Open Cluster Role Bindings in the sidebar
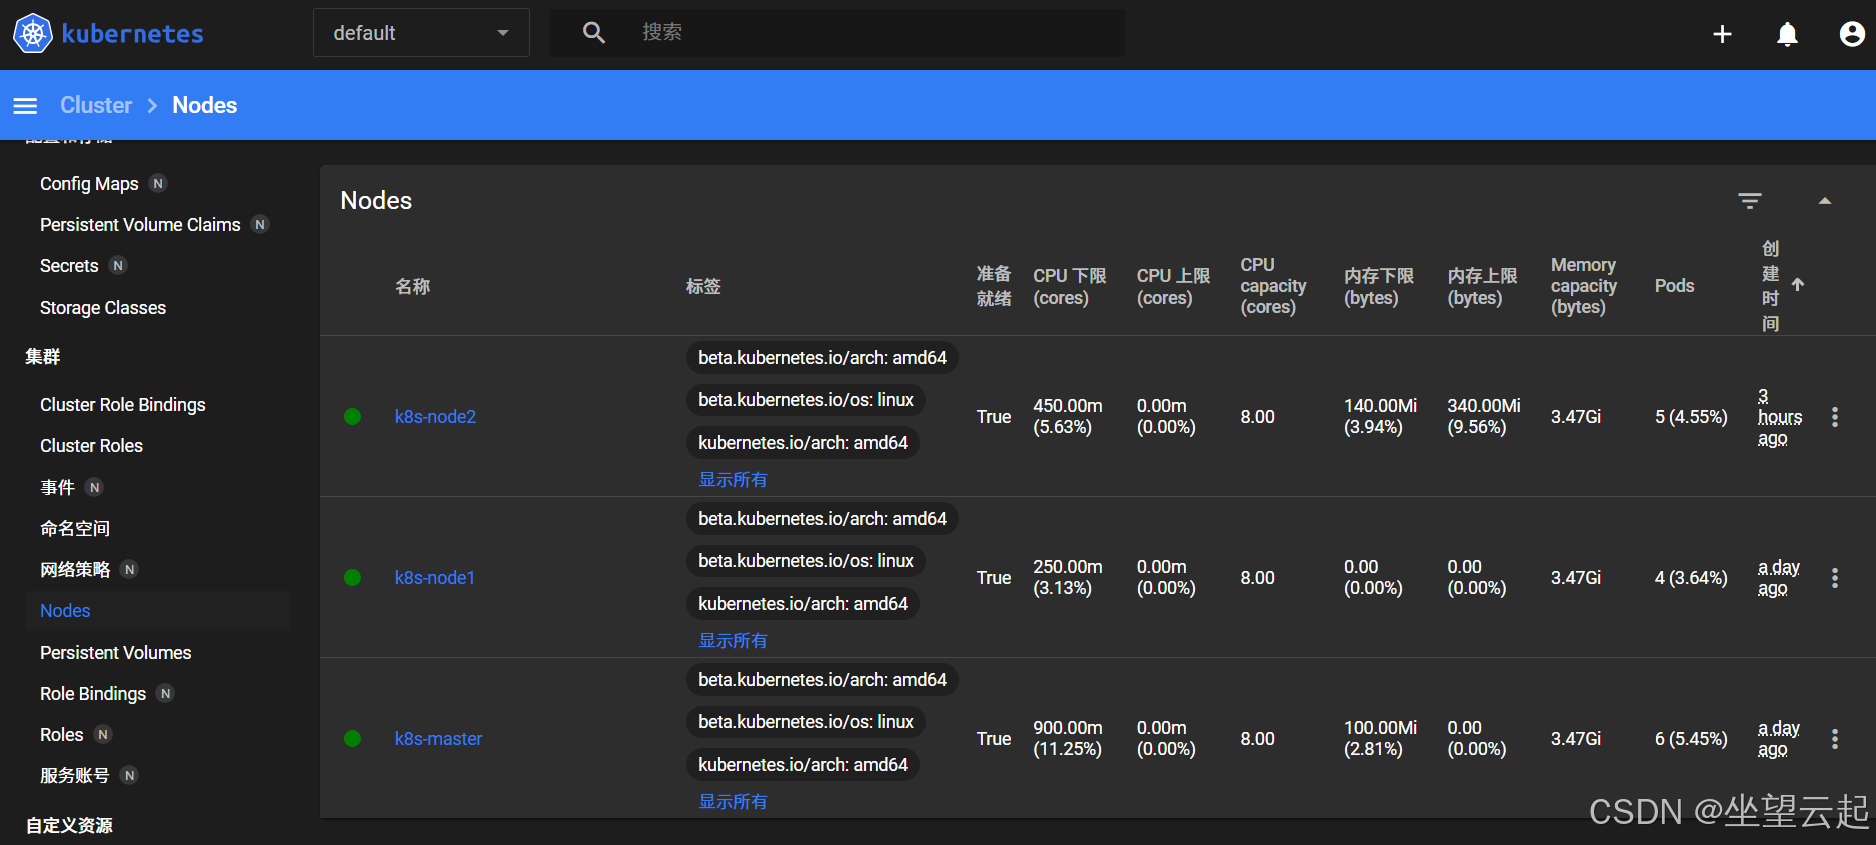The height and width of the screenshot is (845, 1876). tap(123, 405)
